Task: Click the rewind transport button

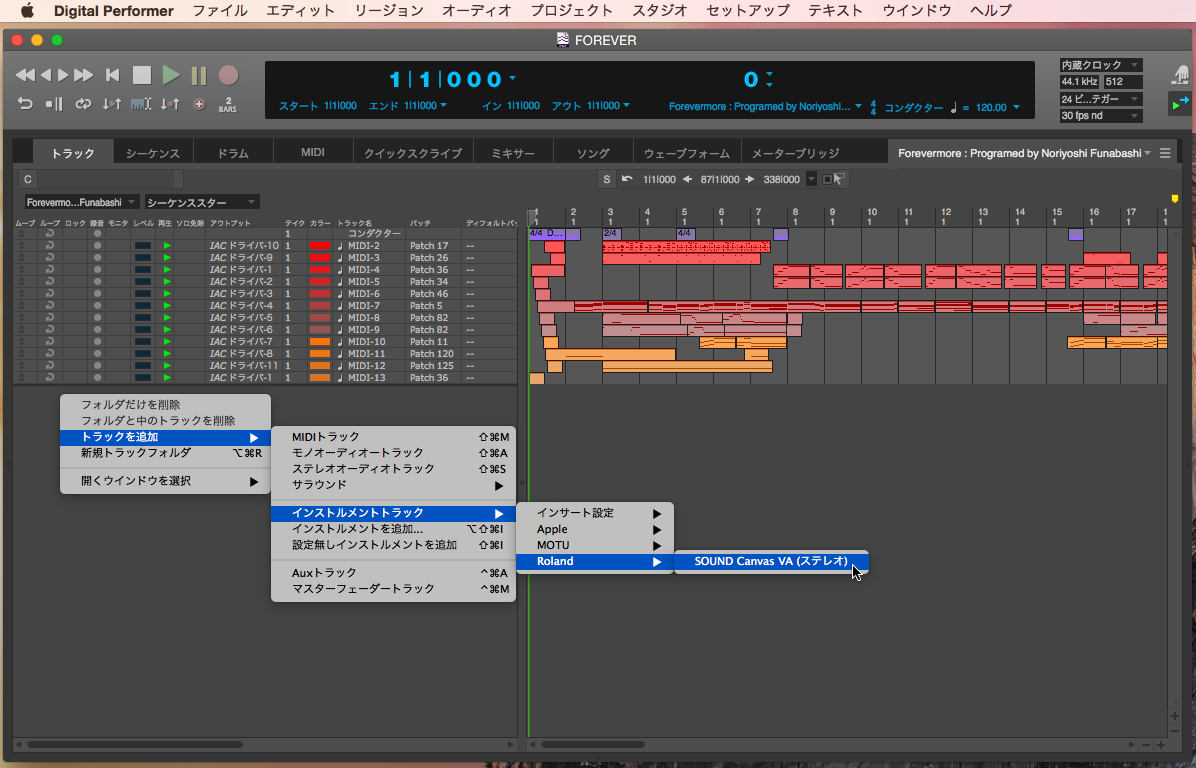Action: tap(24, 75)
